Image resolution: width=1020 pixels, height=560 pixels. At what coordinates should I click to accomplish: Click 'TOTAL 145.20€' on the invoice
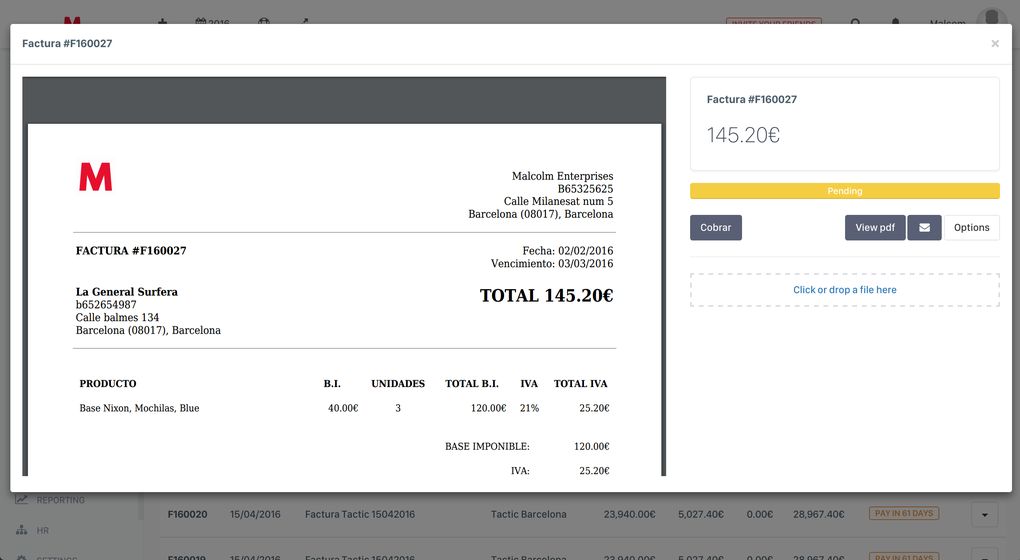[x=546, y=296]
